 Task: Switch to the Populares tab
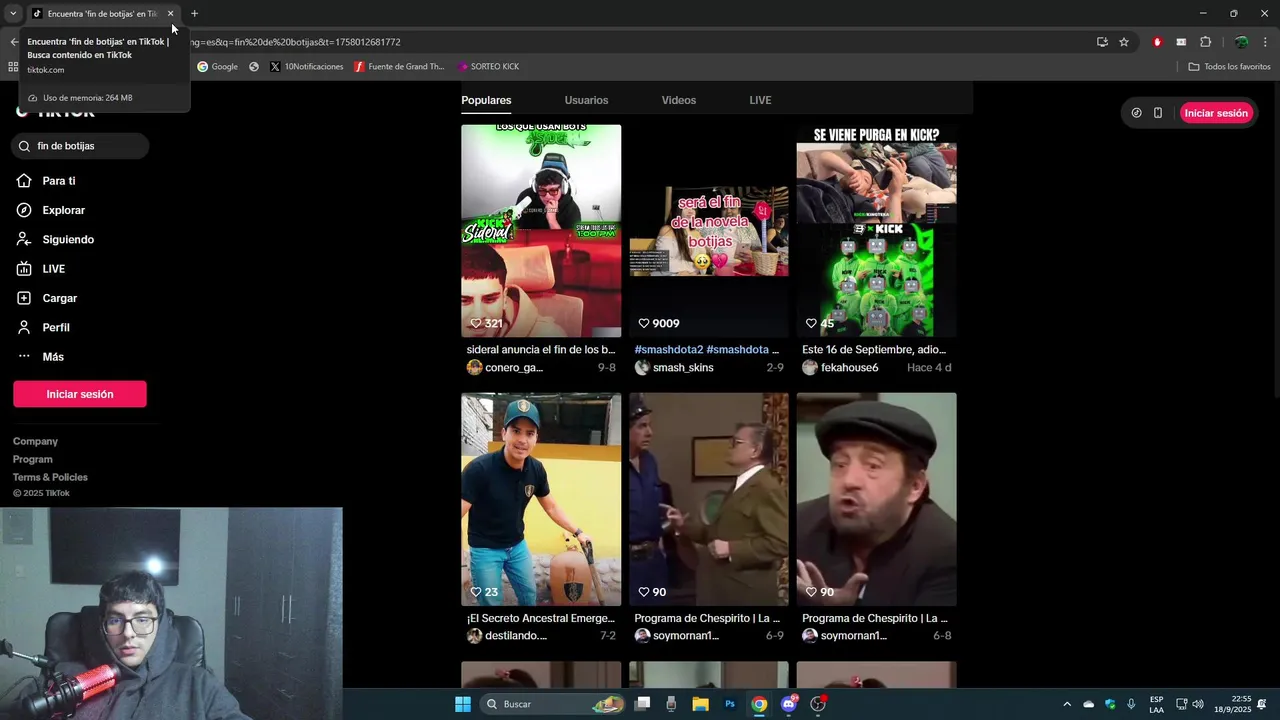click(x=486, y=100)
